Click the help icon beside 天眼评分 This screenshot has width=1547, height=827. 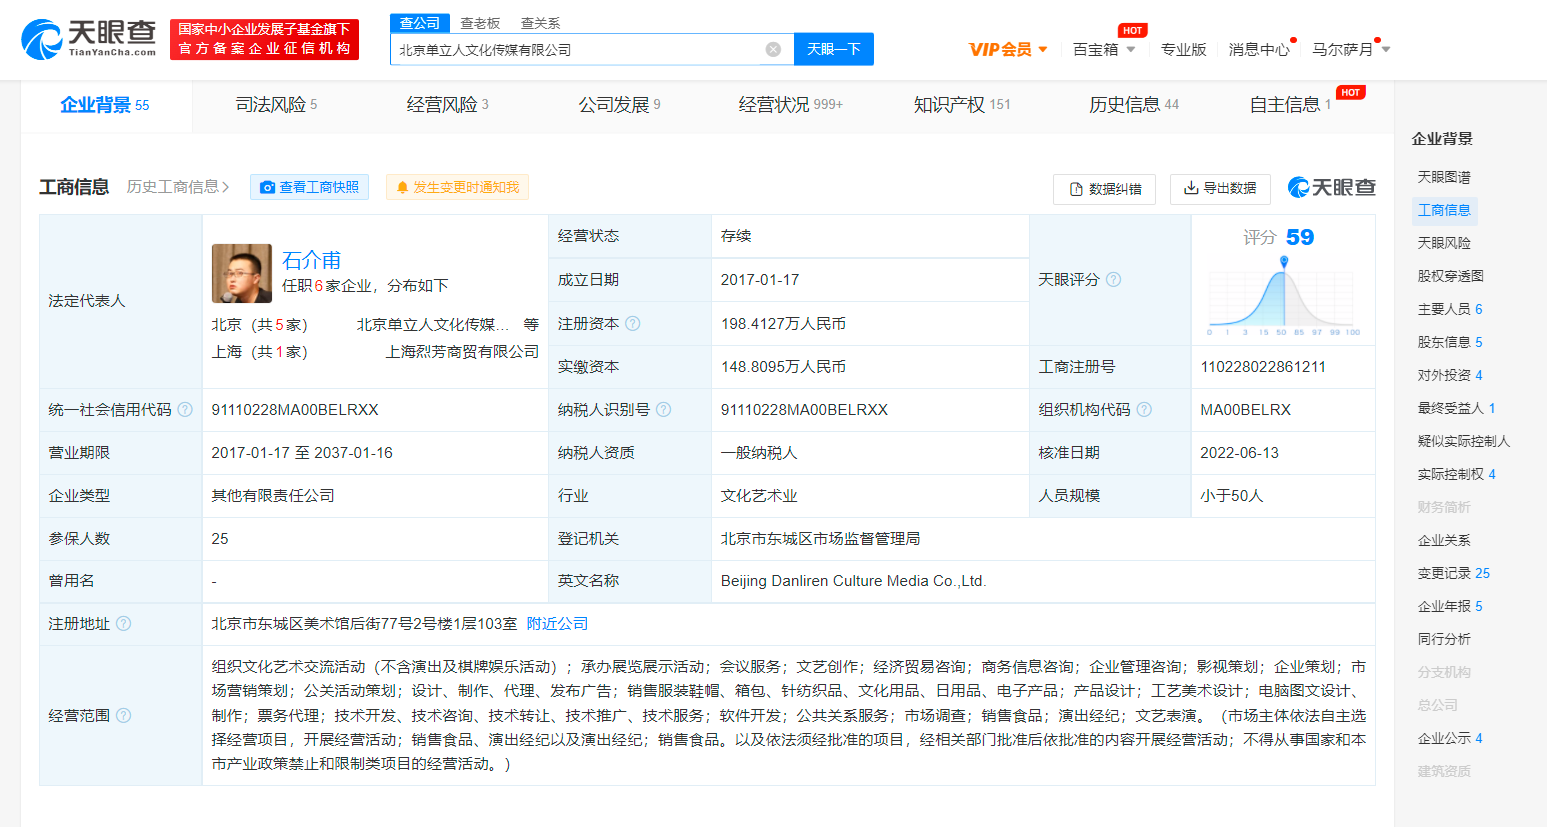click(1113, 279)
